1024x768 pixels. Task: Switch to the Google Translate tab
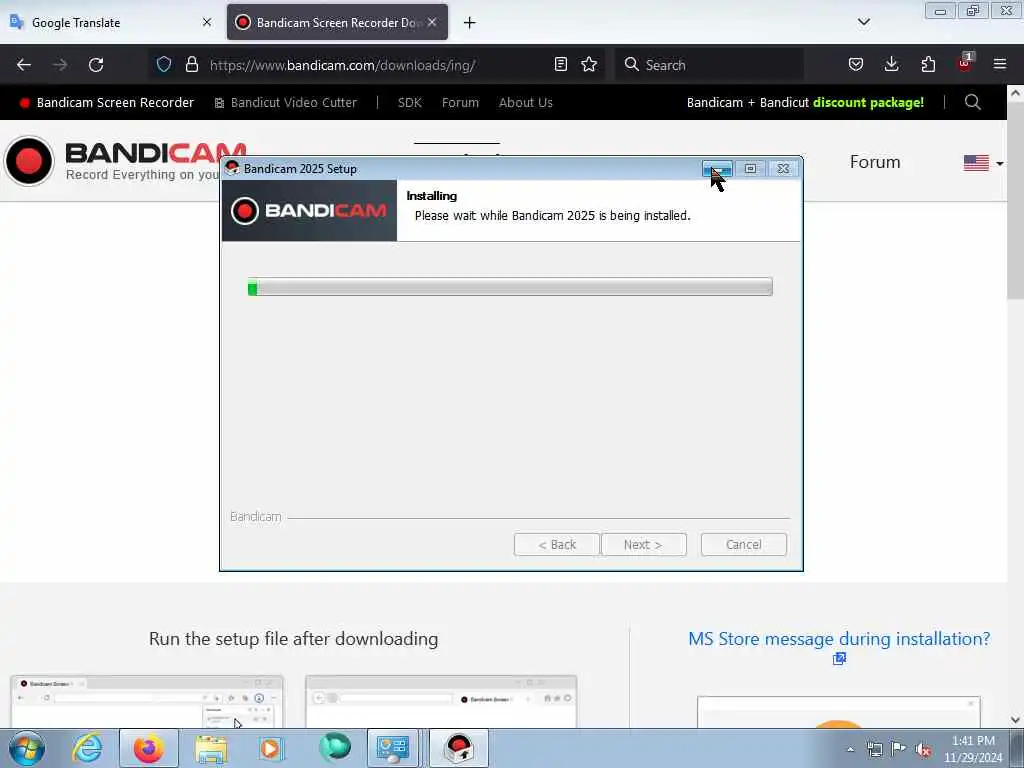click(111, 22)
